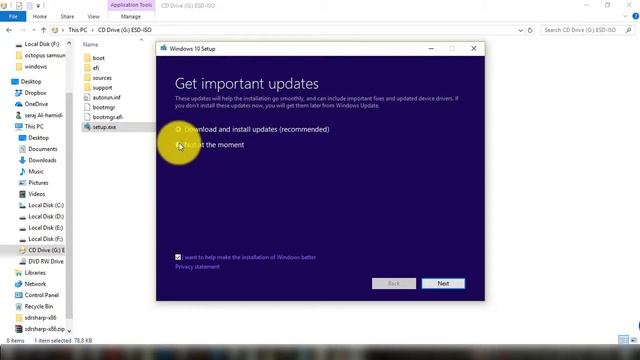Image resolution: width=640 pixels, height=360 pixels.
Task: Select the Application Tools tab header
Action: point(131,5)
